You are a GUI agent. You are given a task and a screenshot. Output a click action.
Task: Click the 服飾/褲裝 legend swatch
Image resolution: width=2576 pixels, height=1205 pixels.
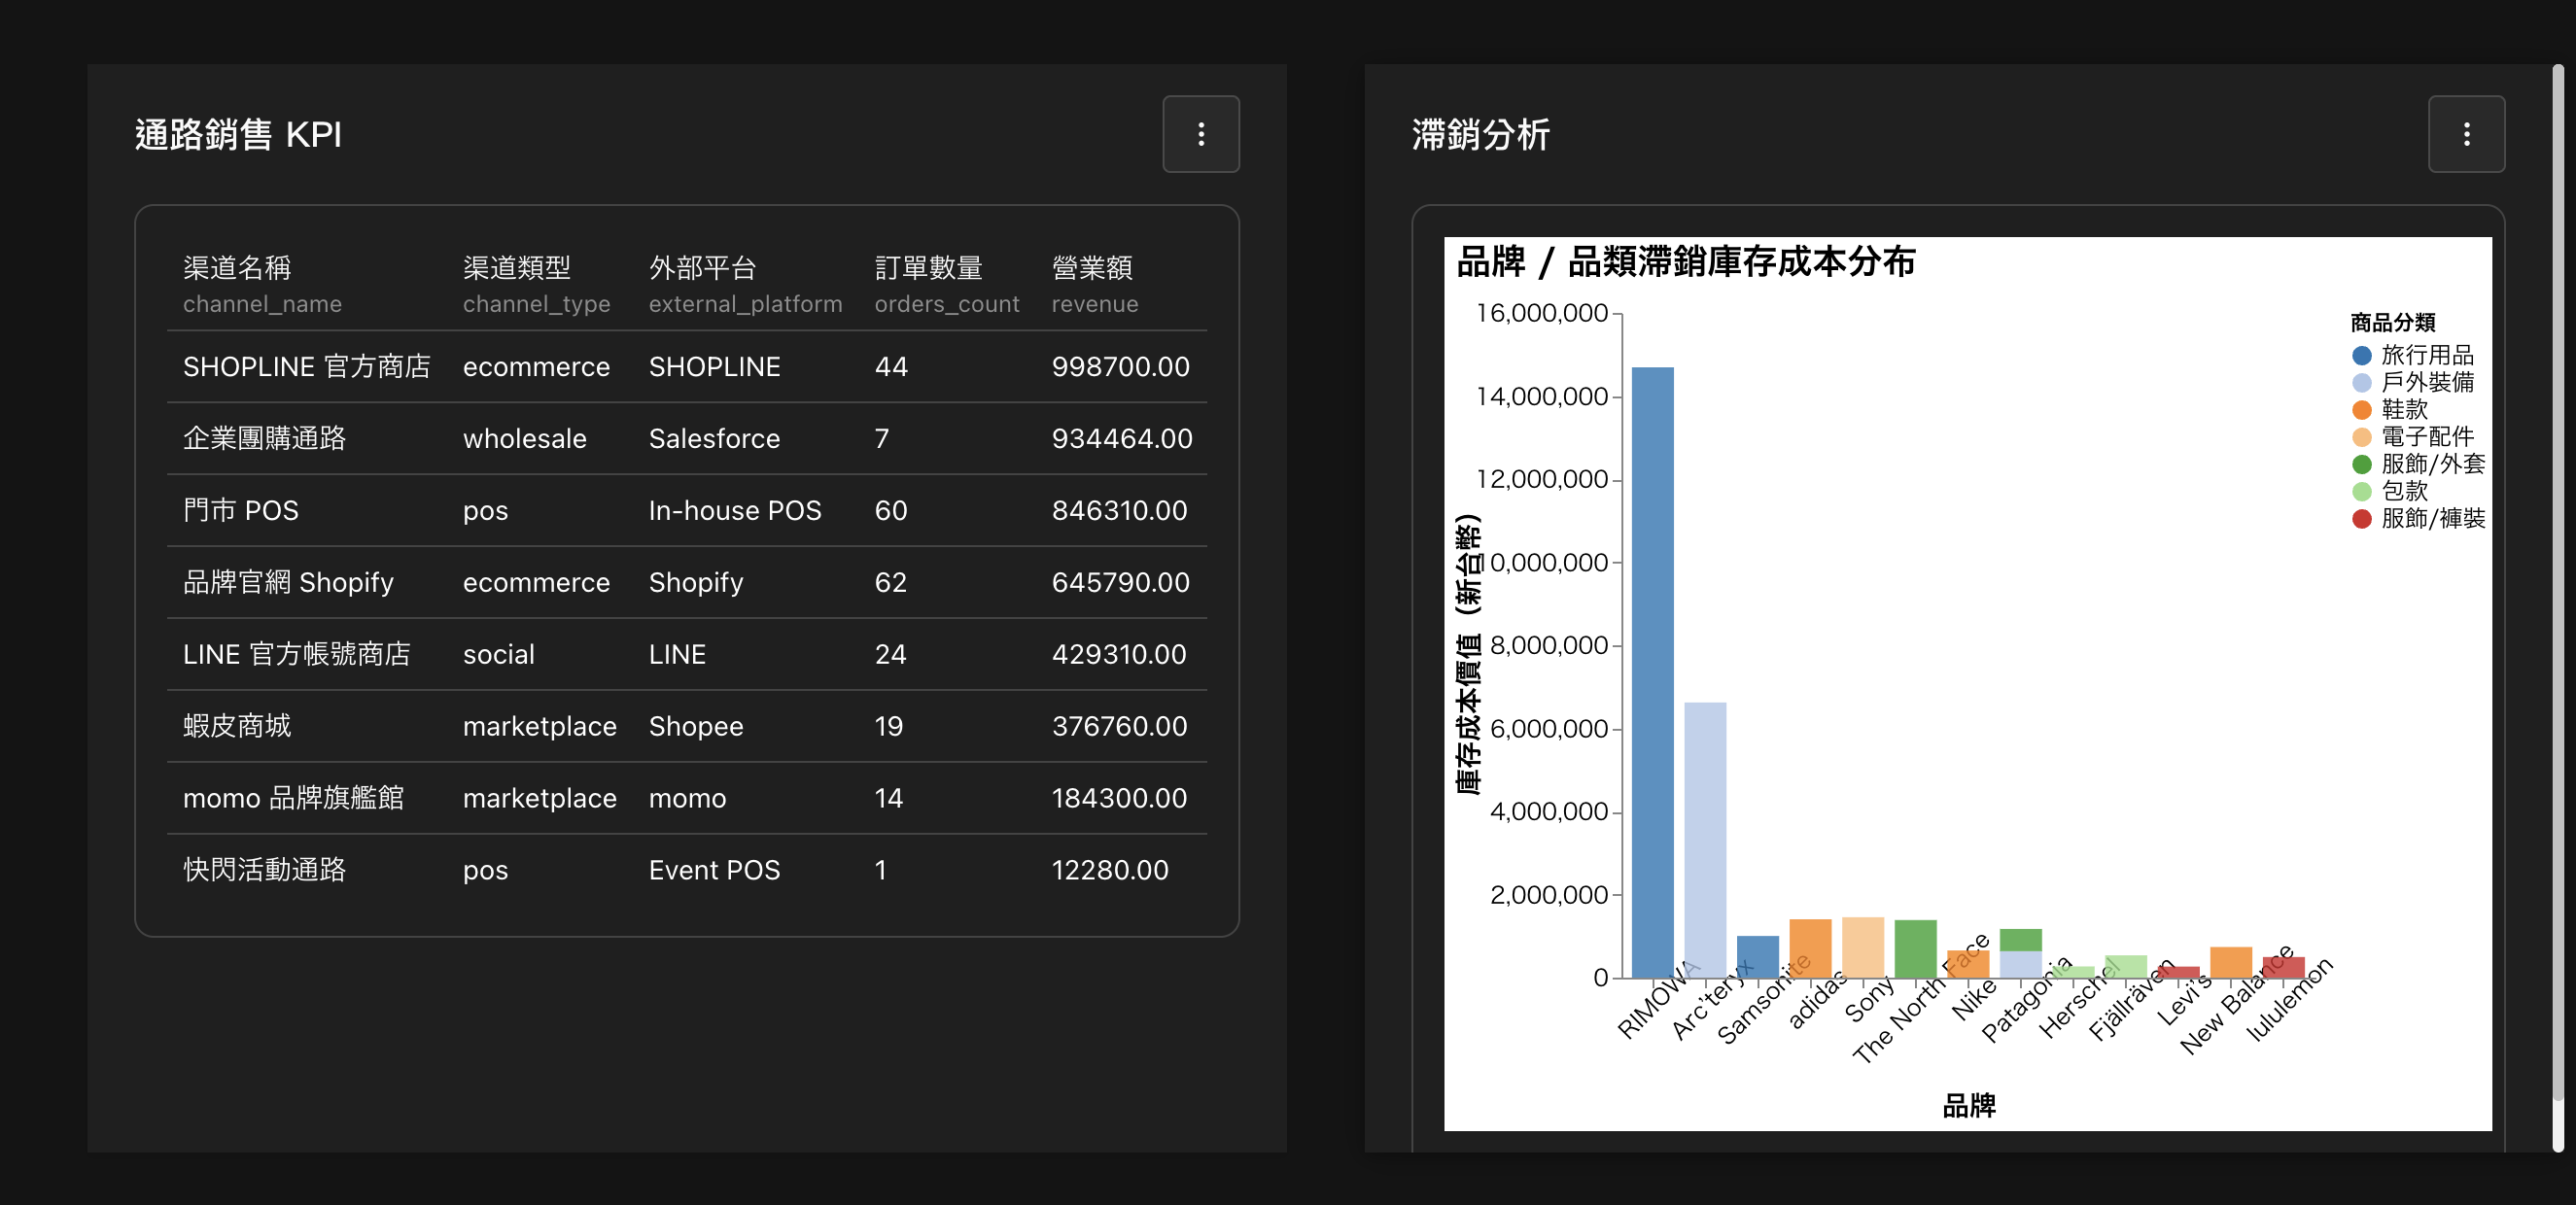pyautogui.click(x=2361, y=518)
